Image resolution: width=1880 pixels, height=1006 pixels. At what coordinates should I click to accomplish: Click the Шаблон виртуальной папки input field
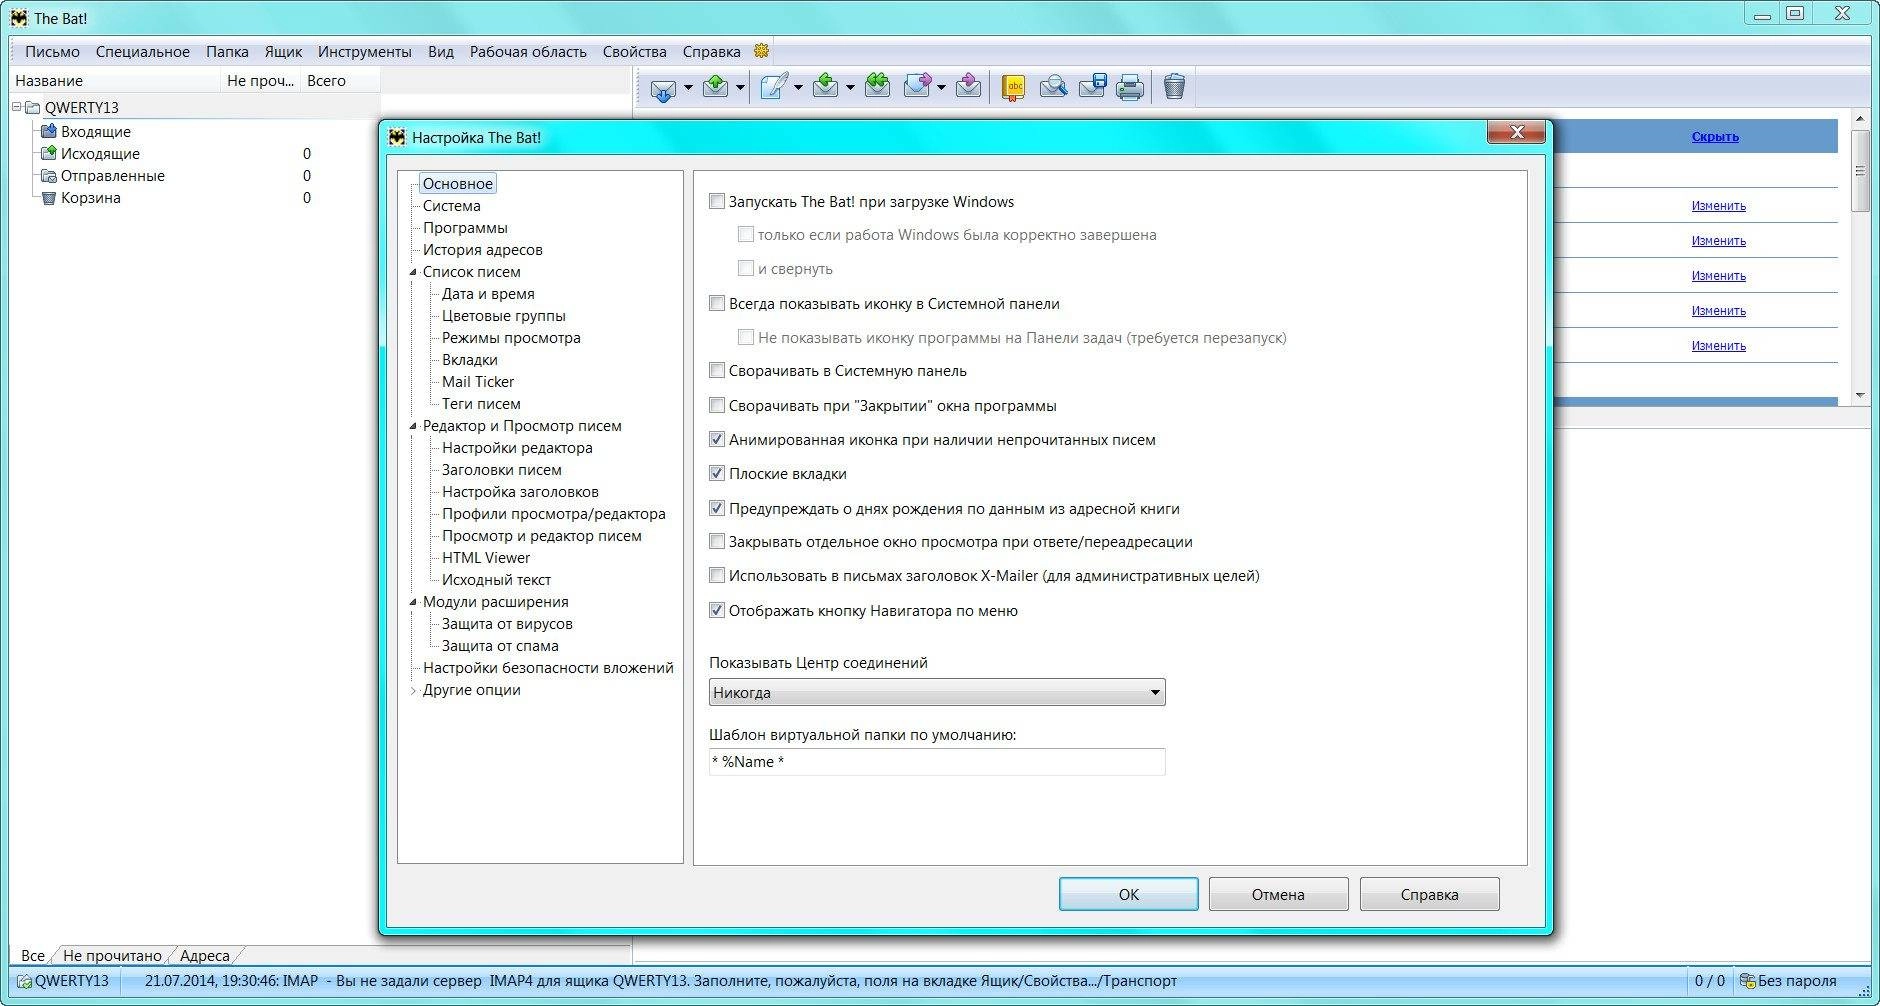coord(937,762)
